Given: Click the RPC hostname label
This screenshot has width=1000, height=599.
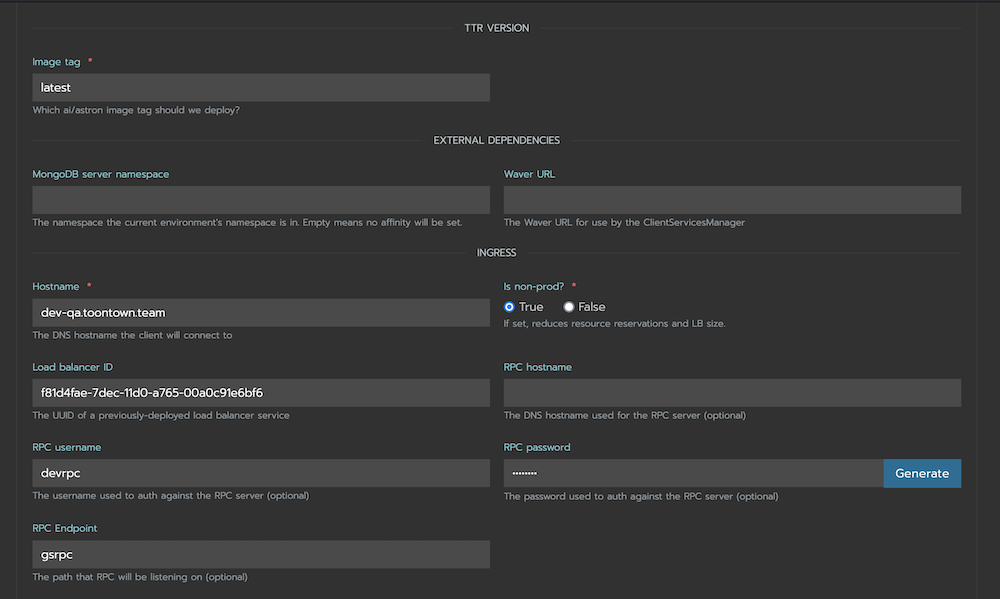Looking at the screenshot, I should tap(538, 367).
